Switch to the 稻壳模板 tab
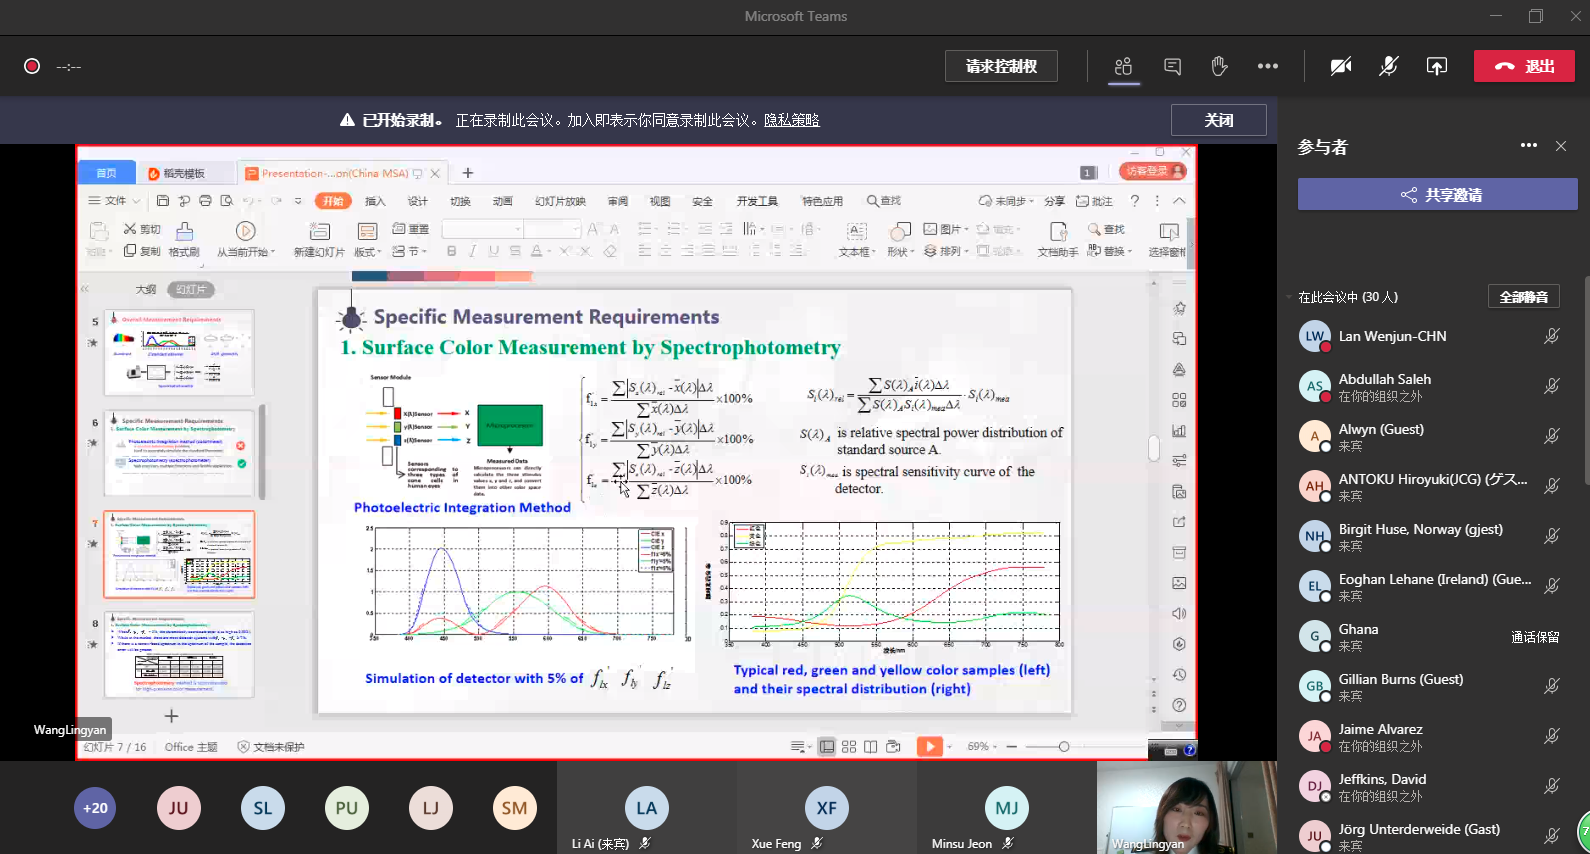1590x854 pixels. click(x=183, y=173)
